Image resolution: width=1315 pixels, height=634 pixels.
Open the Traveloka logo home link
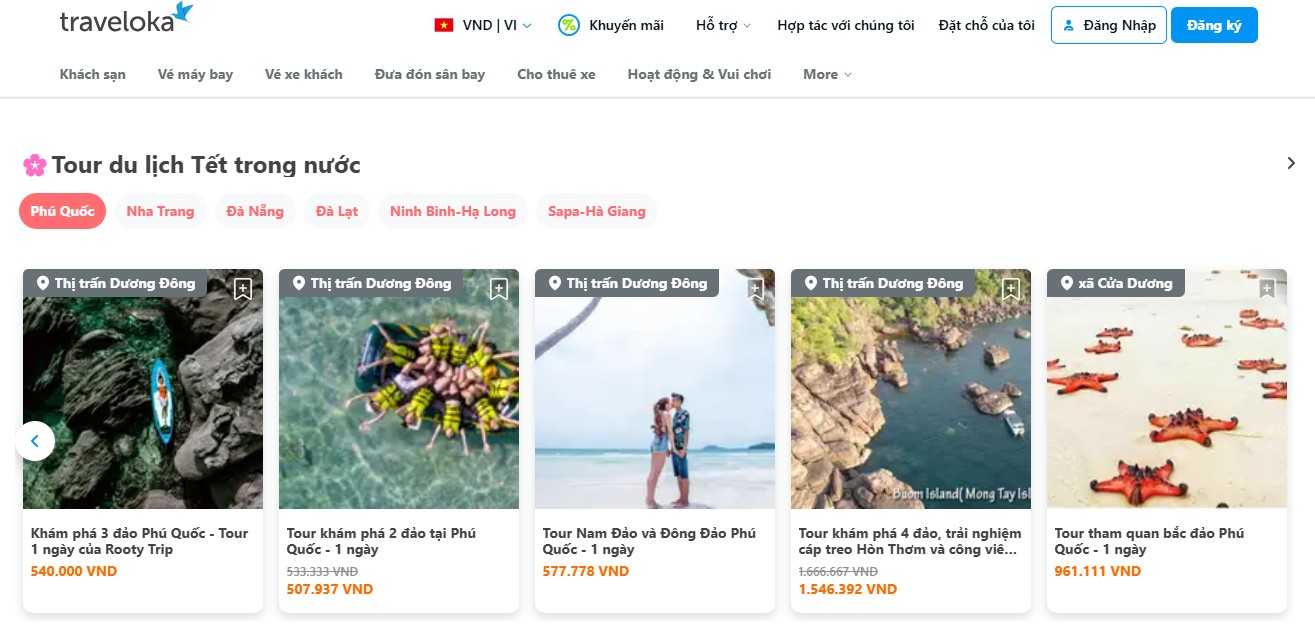[126, 17]
